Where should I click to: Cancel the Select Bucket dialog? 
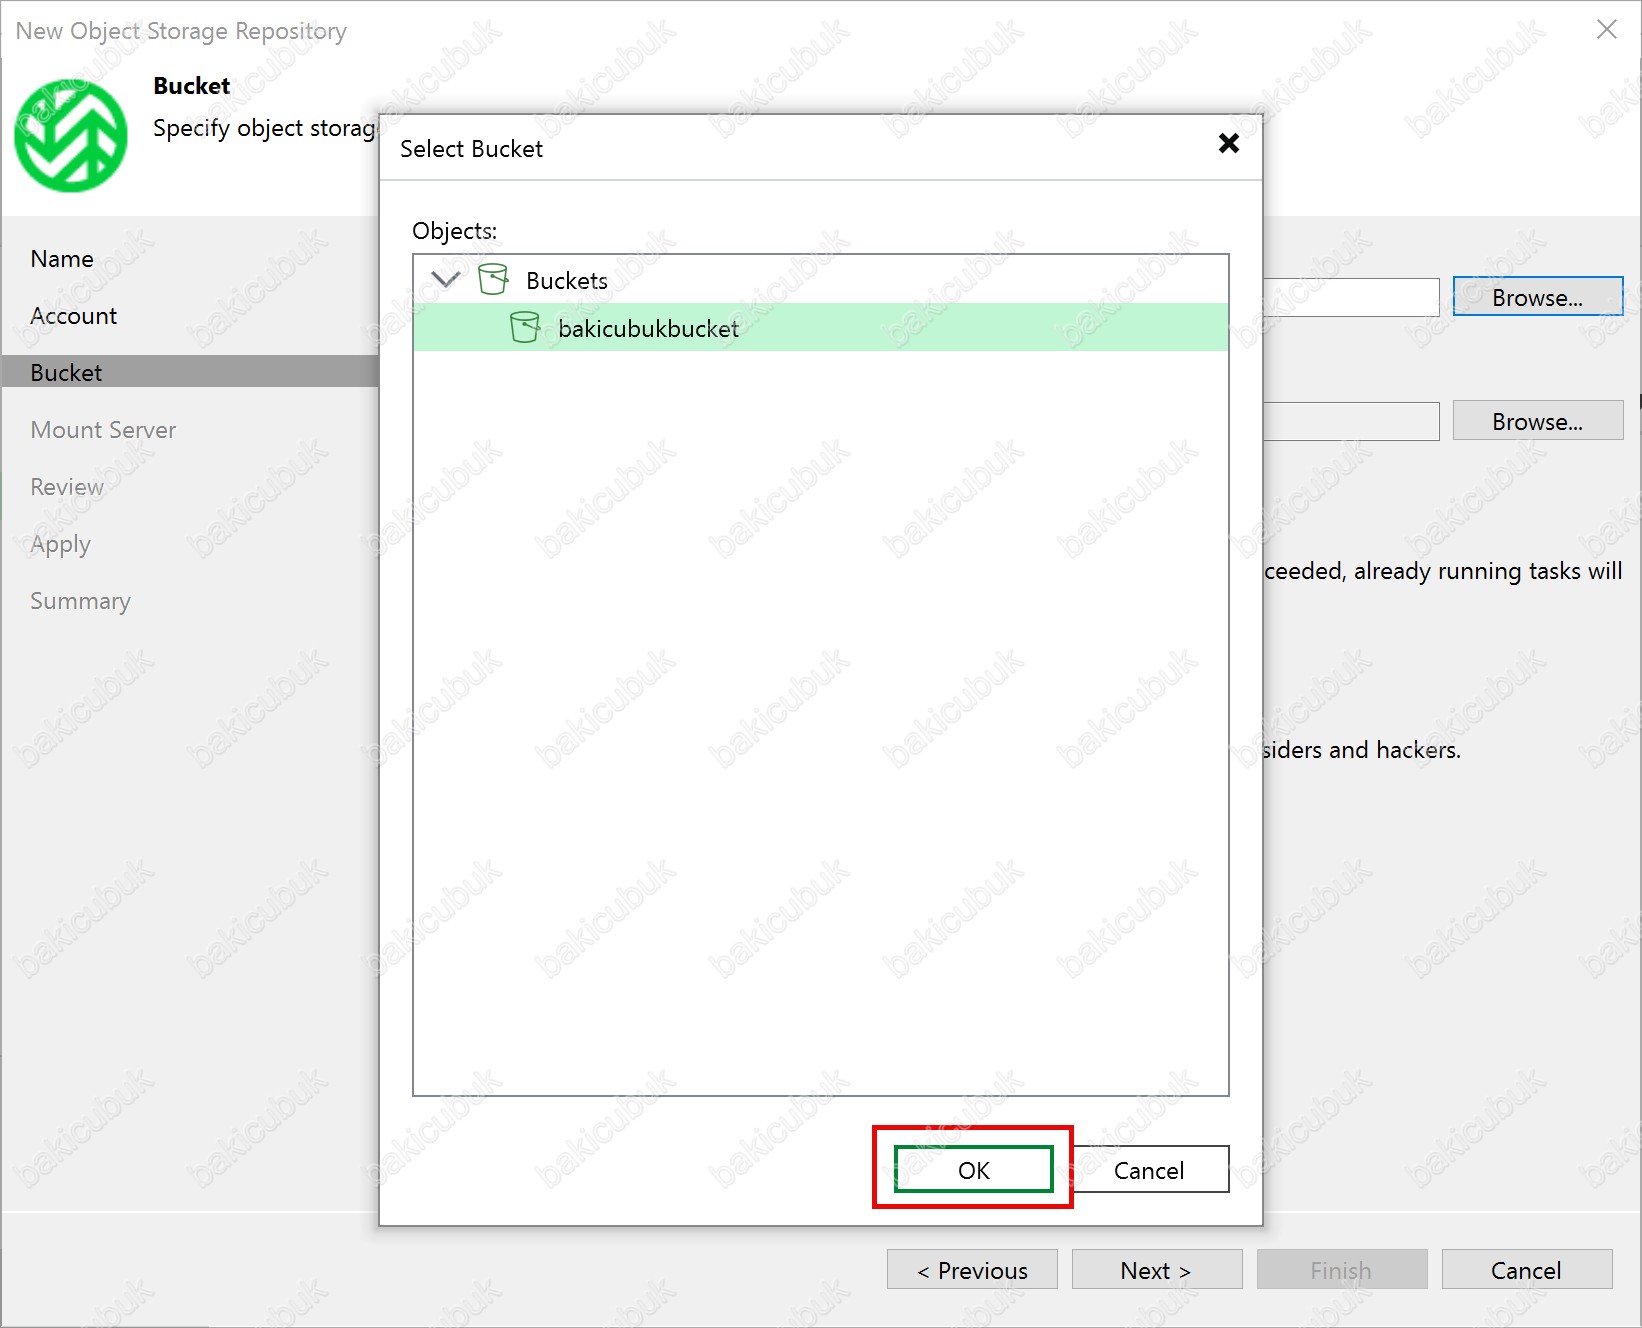pos(1148,1170)
